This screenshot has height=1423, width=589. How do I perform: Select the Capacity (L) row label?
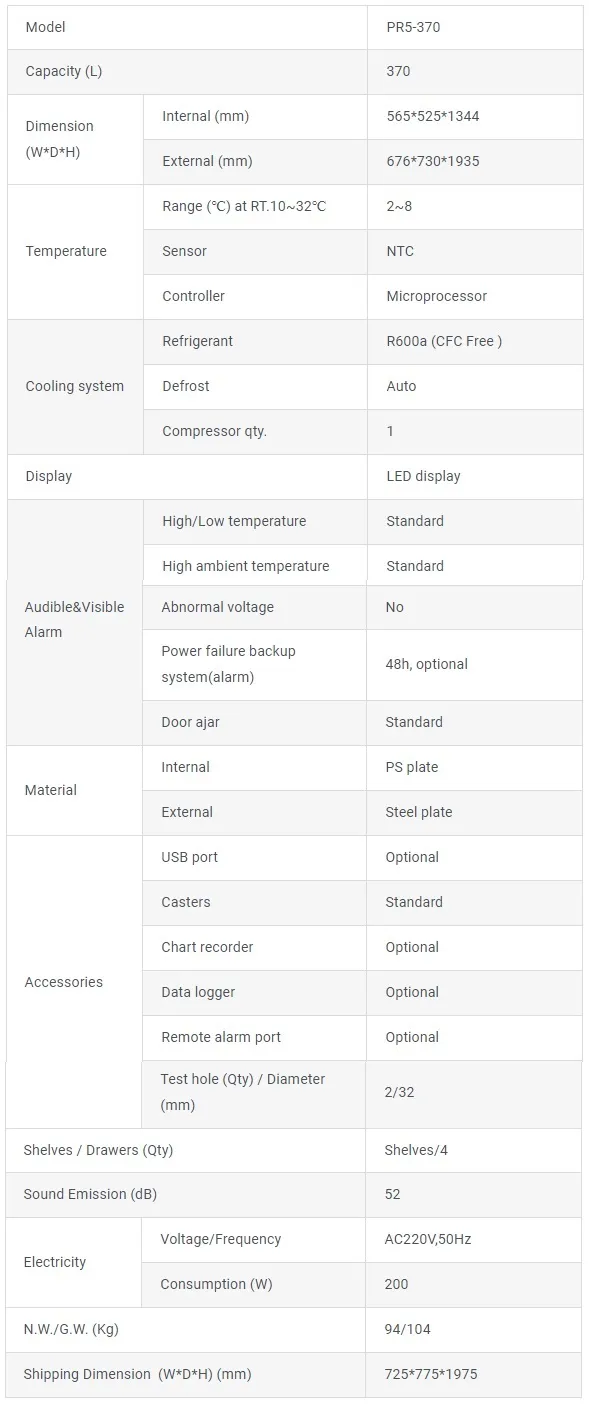point(187,72)
